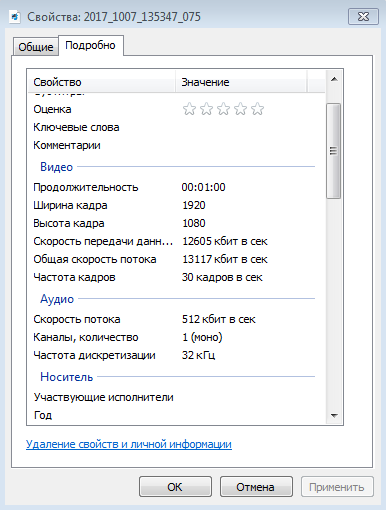The height and width of the screenshot is (510, 386).
Task: Switch to the Общие tab
Action: click(x=36, y=47)
